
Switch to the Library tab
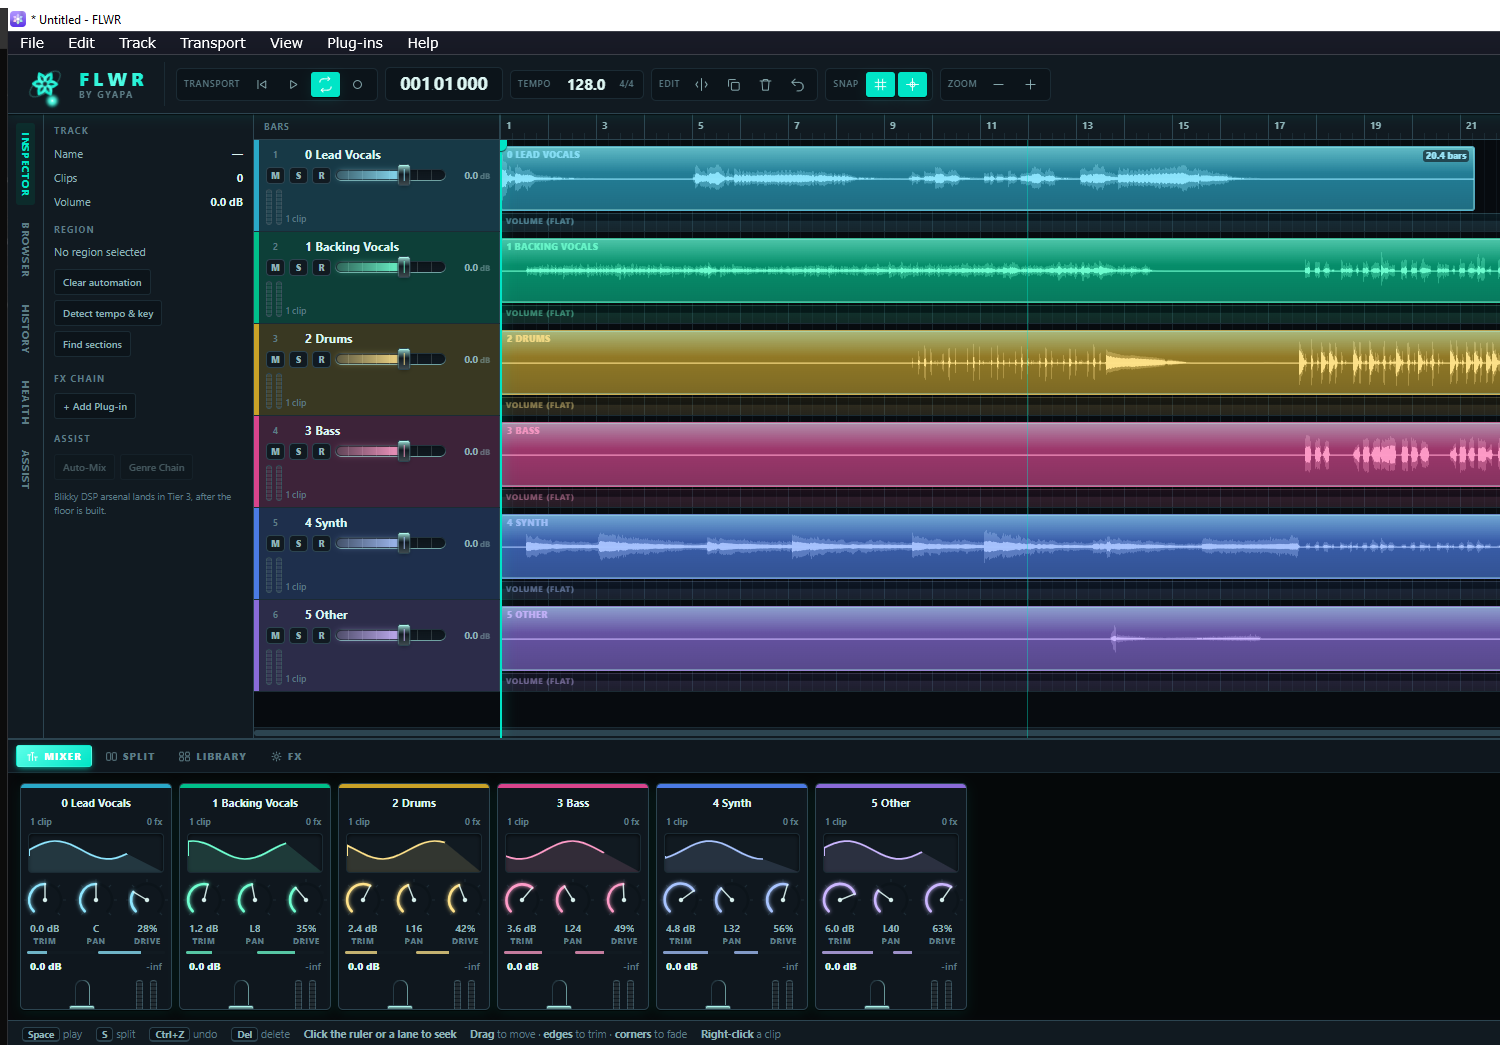click(x=212, y=757)
